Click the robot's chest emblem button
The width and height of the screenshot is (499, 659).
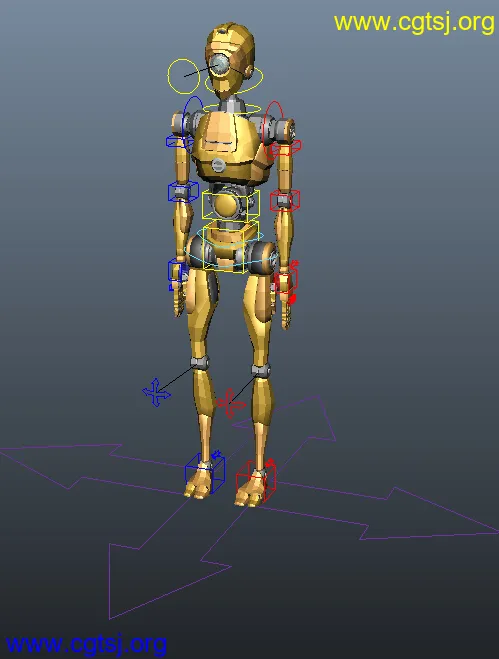(219, 165)
